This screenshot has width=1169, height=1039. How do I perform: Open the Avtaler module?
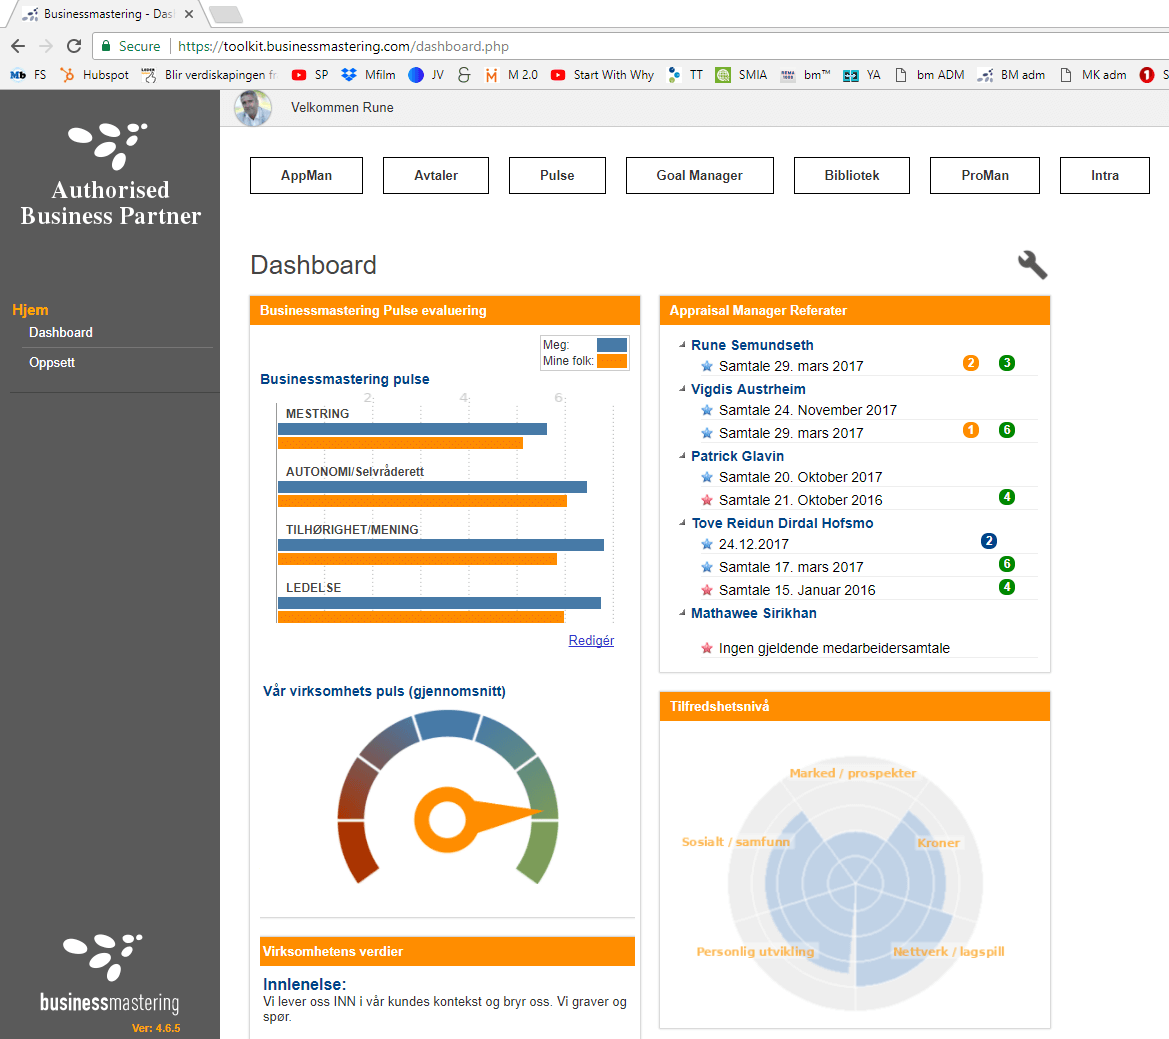[436, 175]
